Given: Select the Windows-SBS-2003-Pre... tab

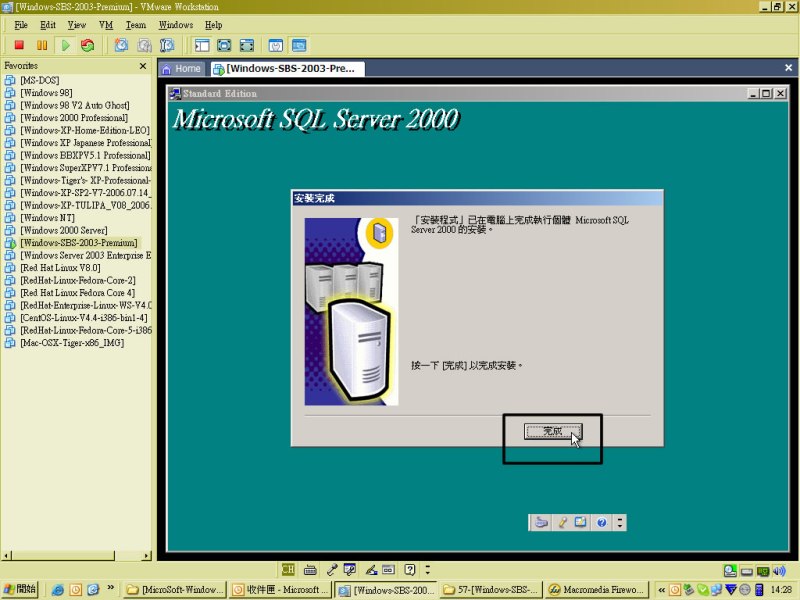Looking at the screenshot, I should pyautogui.click(x=287, y=69).
